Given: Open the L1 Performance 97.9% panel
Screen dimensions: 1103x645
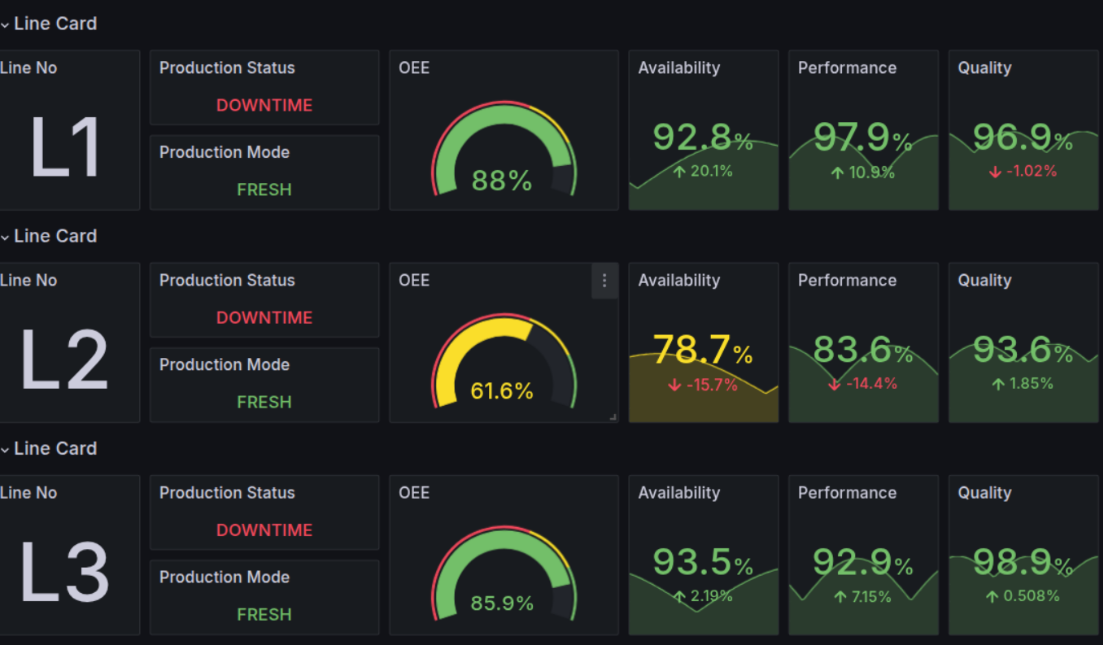Looking at the screenshot, I should [863, 130].
